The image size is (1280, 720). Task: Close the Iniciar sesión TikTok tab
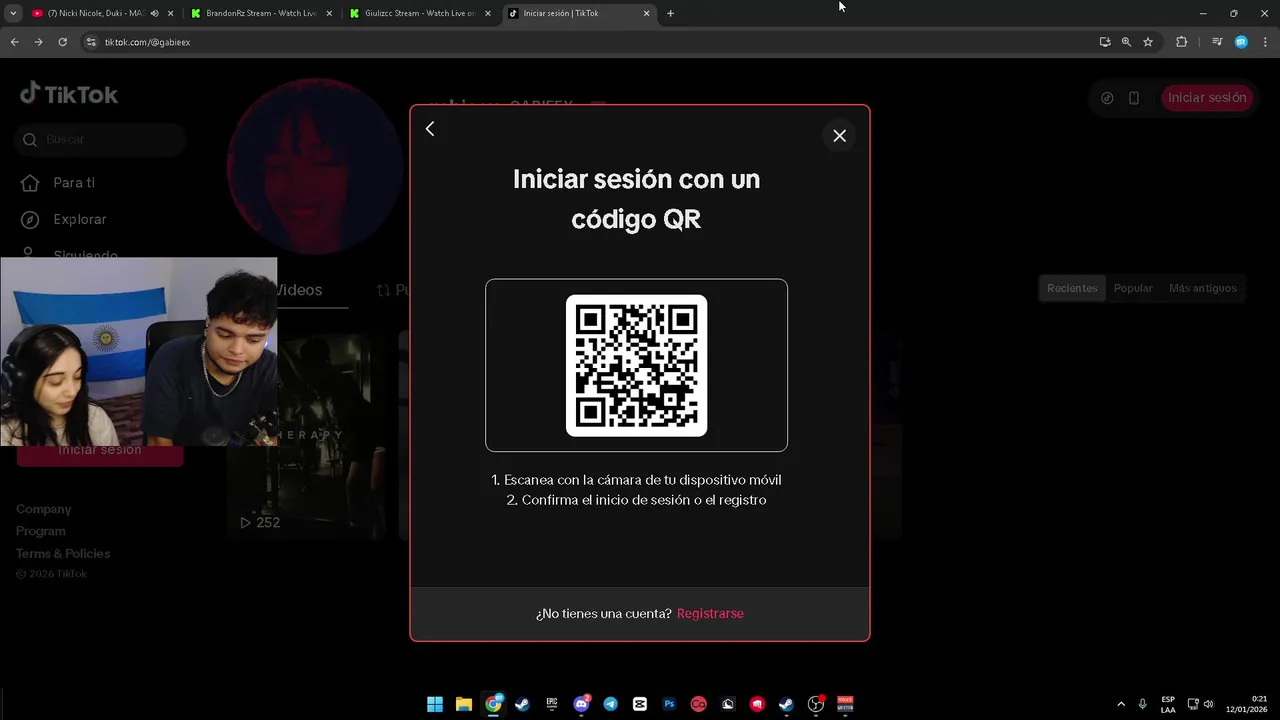pos(647,13)
